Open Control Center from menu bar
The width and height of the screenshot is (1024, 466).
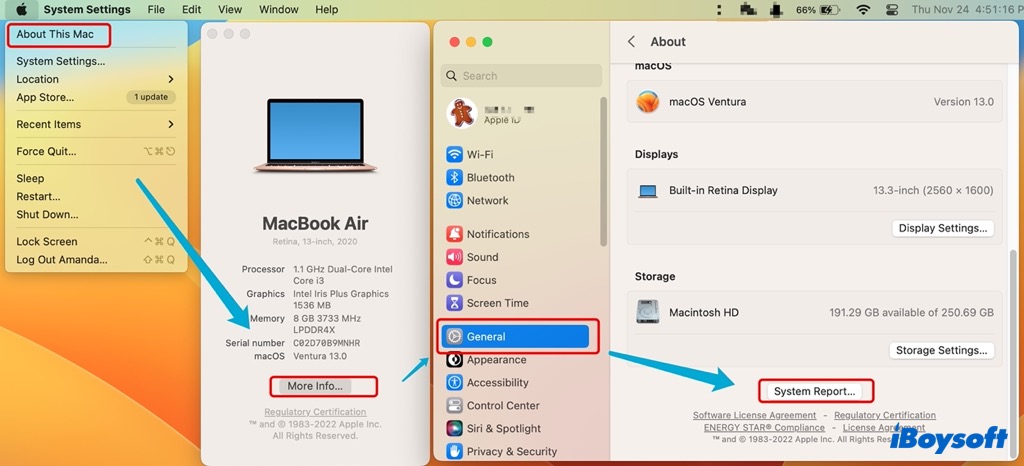click(891, 10)
